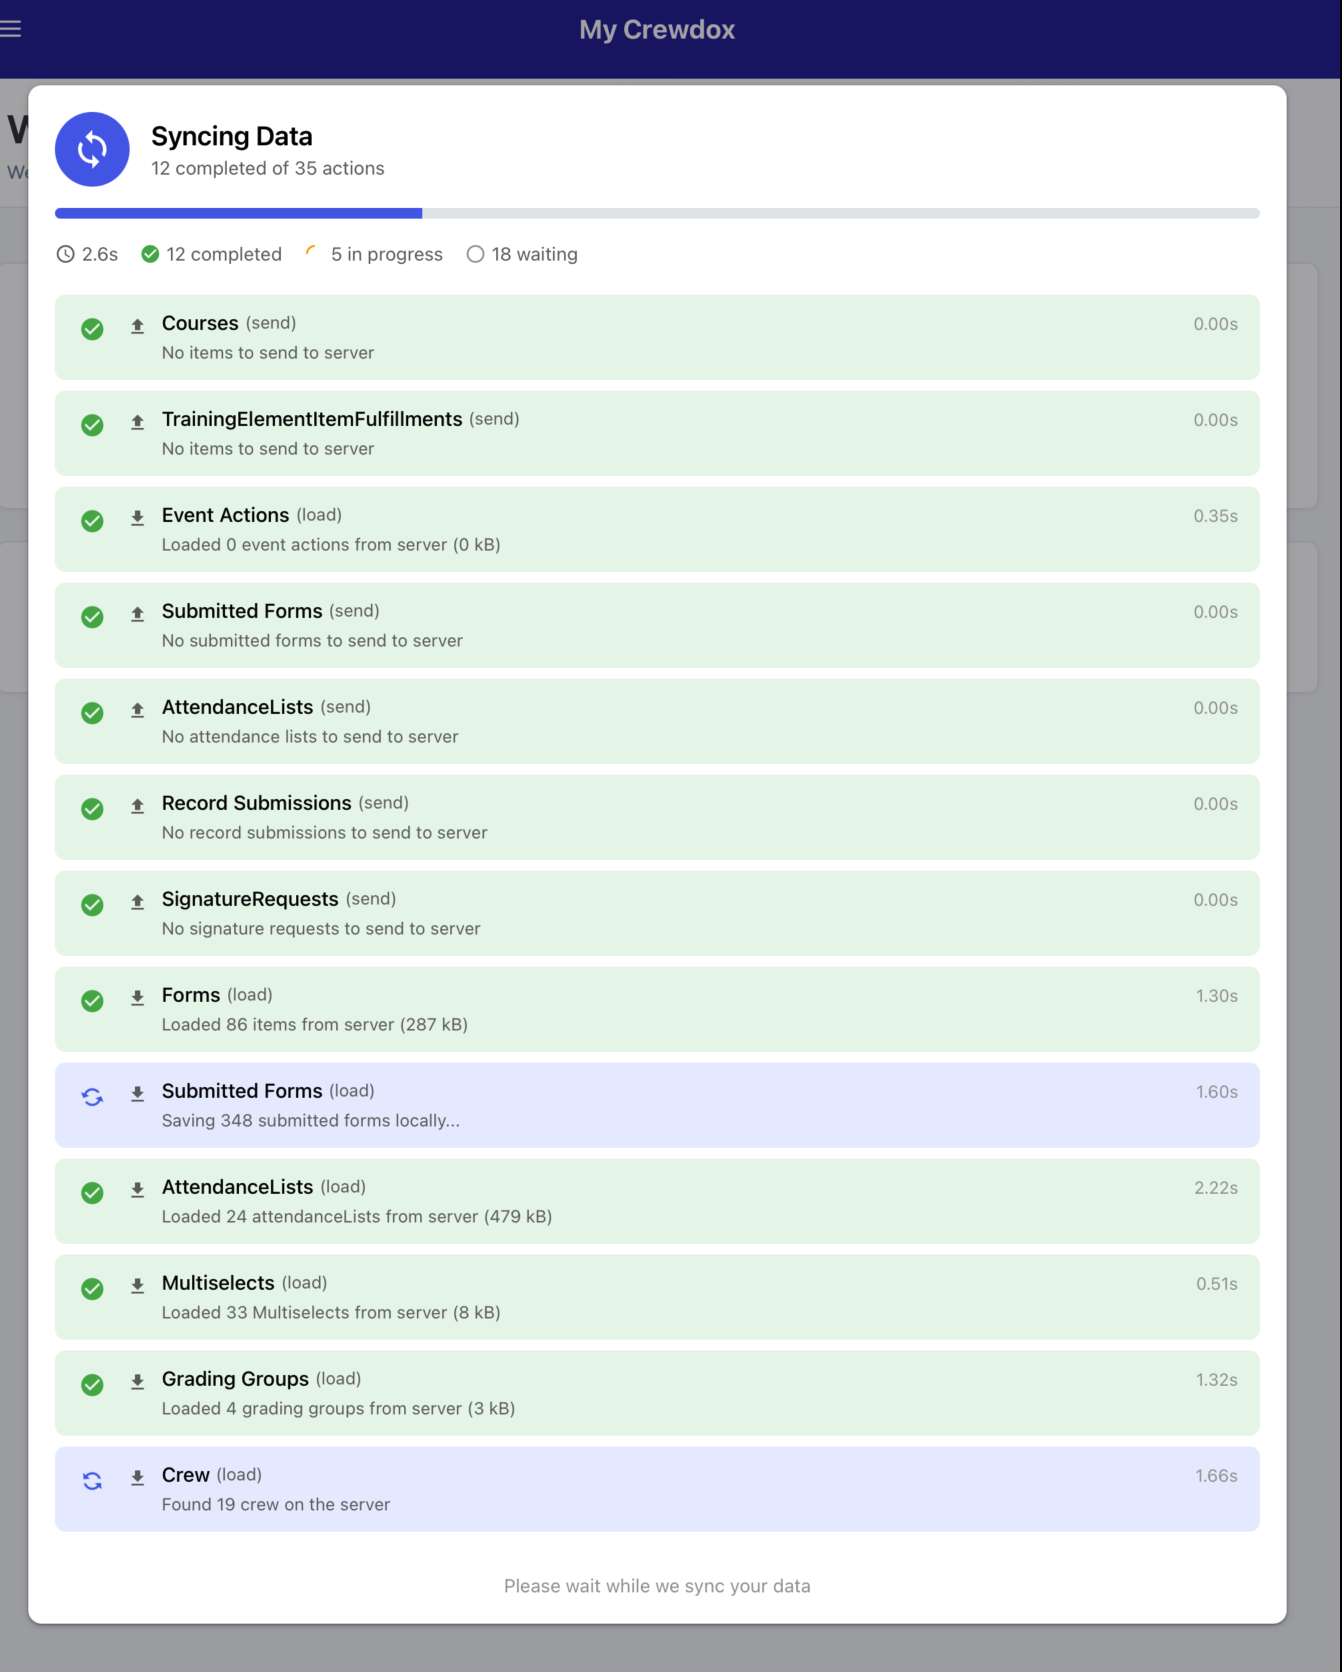1342x1672 pixels.
Task: Click the spinning sync icon on Submitted Forms load
Action: click(x=92, y=1097)
